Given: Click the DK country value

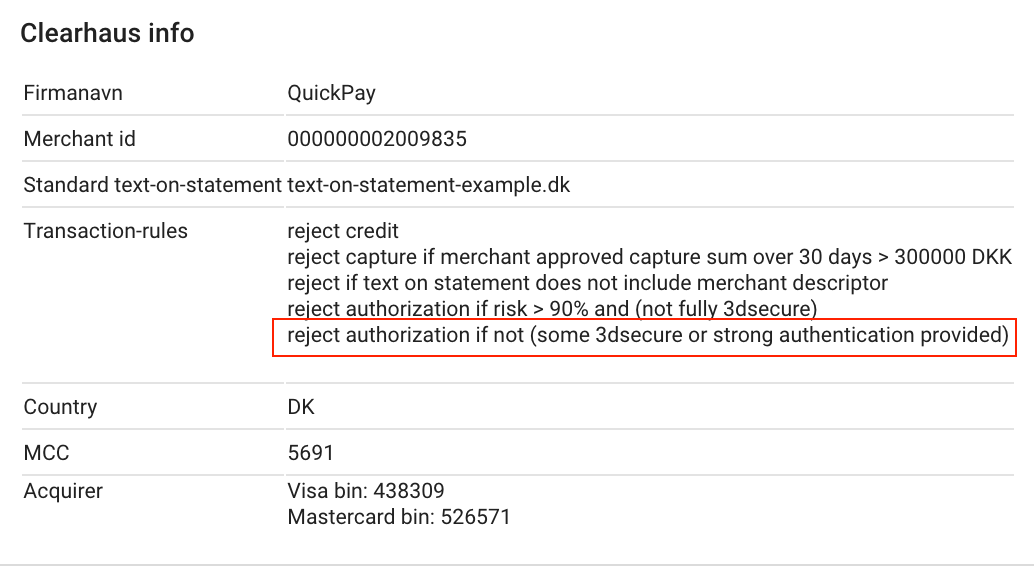Looking at the screenshot, I should (301, 407).
